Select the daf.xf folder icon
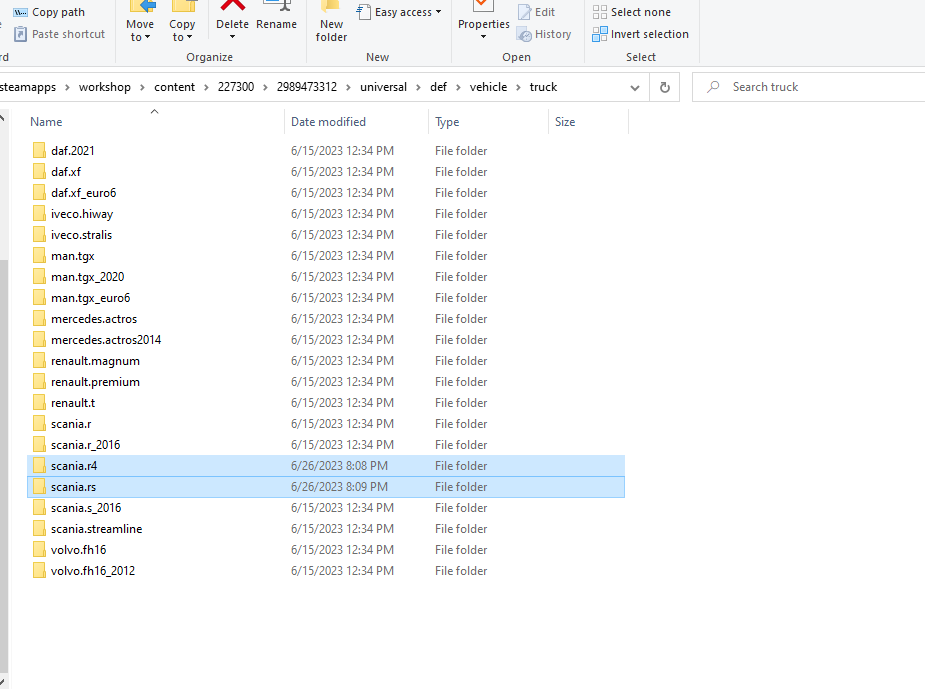This screenshot has width=925, height=689. [39, 172]
